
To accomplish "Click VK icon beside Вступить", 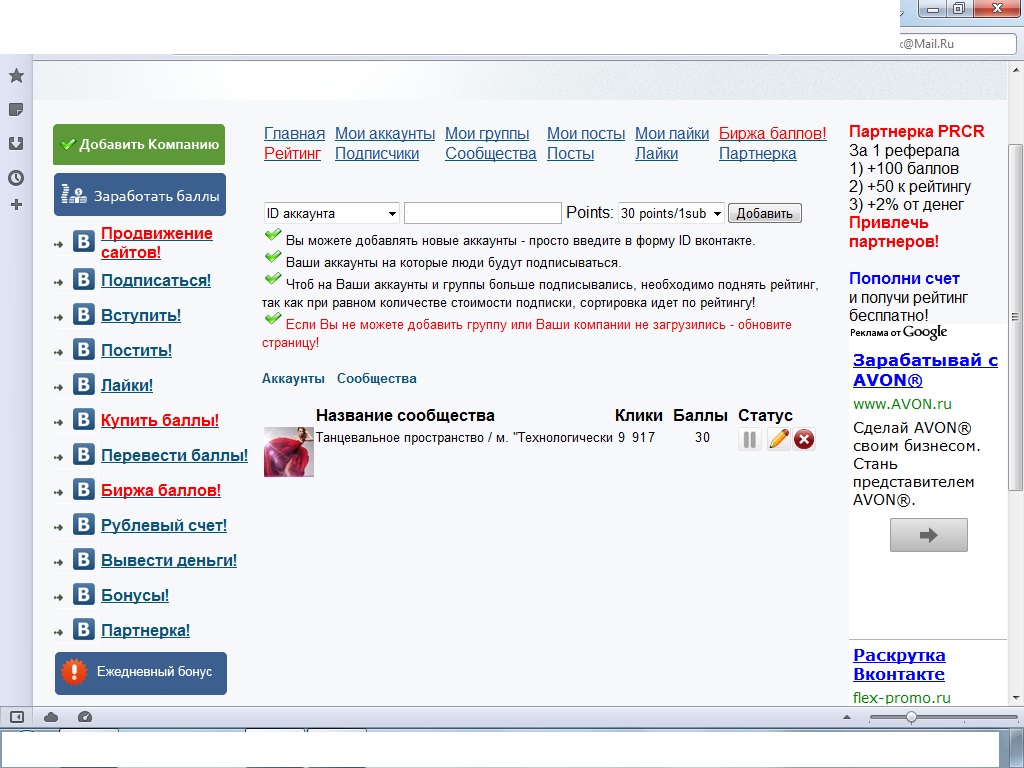I will tap(83, 315).
